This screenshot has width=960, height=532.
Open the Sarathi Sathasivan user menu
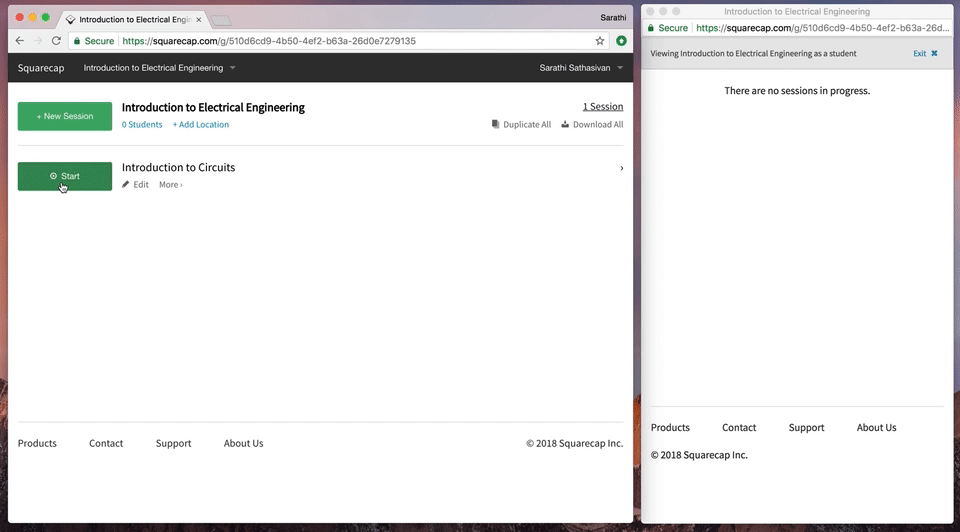click(580, 68)
